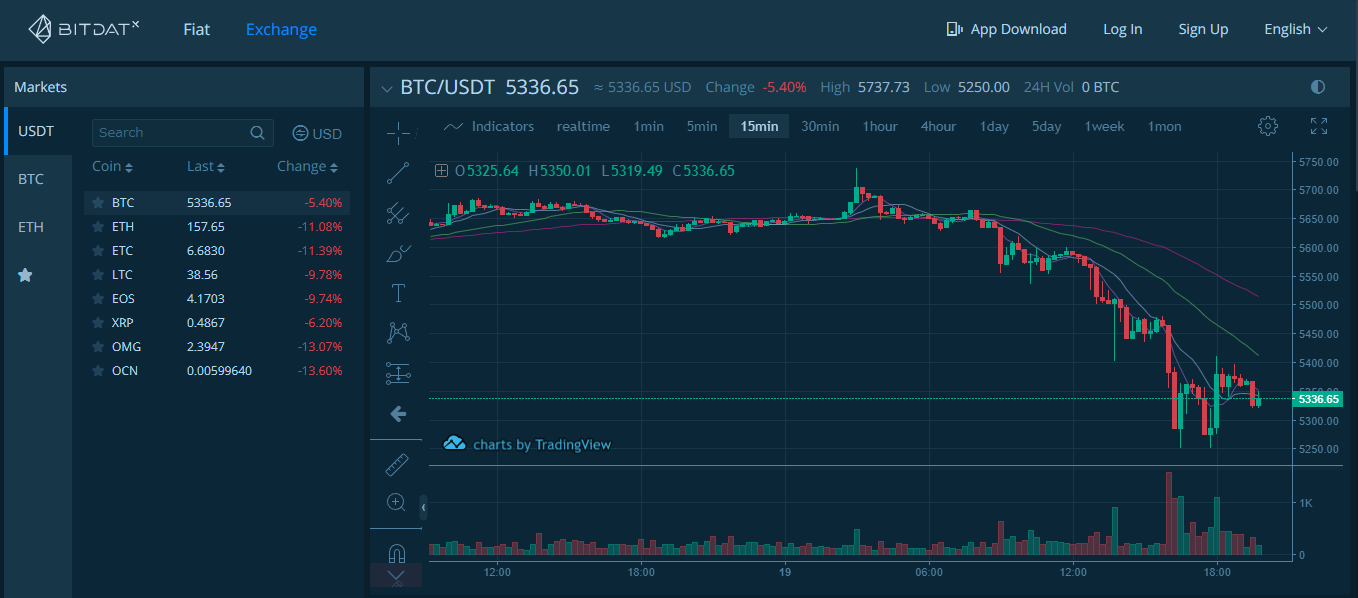Open the Indicators button
Image resolution: width=1358 pixels, height=598 pixels.
tap(490, 126)
